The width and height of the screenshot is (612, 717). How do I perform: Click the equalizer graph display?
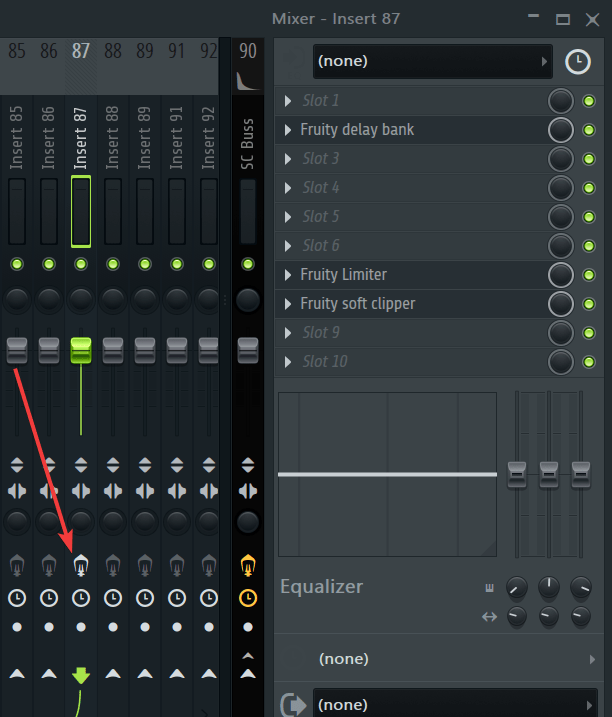click(x=387, y=474)
